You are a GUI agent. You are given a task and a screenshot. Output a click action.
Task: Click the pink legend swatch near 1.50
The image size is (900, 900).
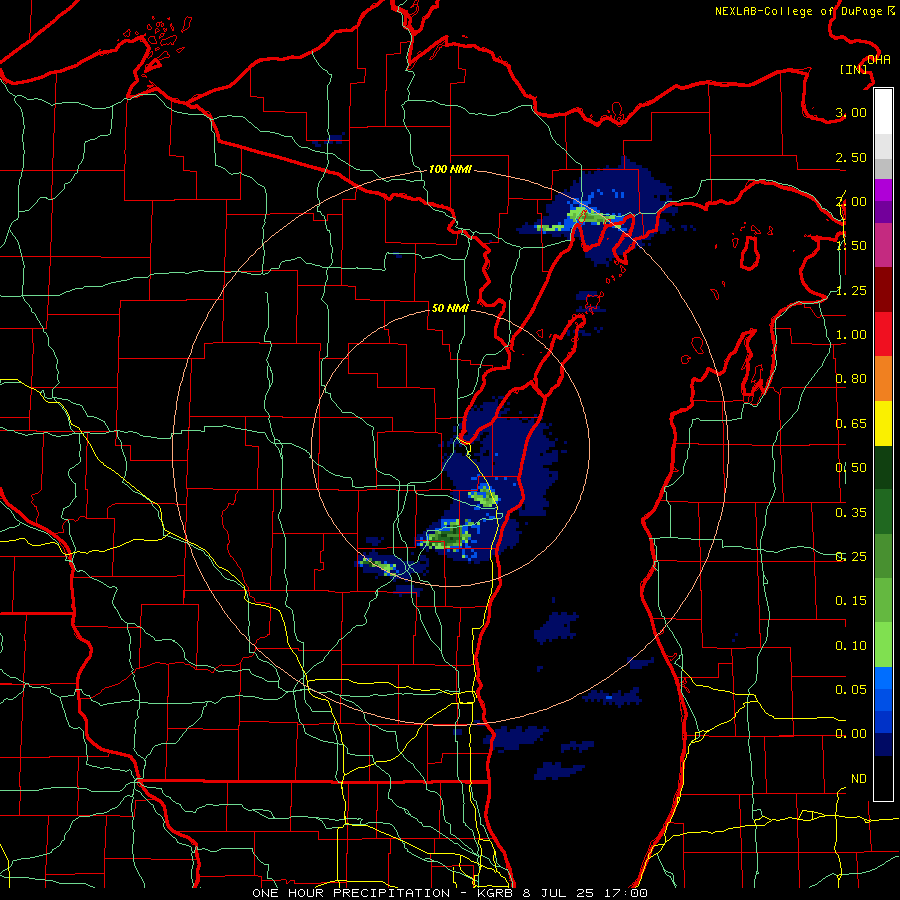coord(883,245)
